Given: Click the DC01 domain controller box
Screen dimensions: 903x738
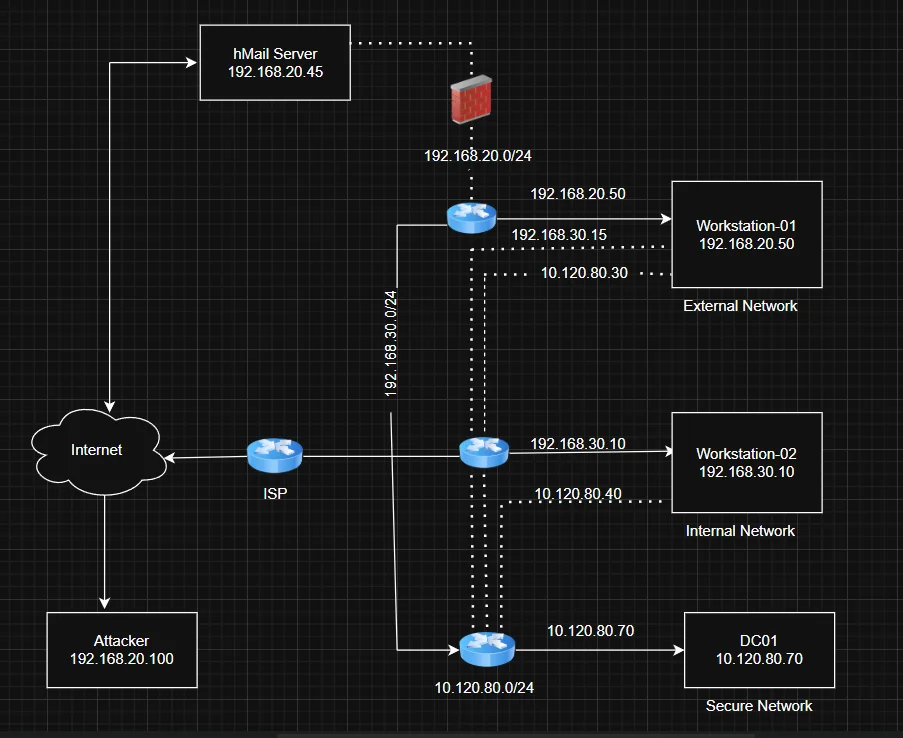Looking at the screenshot, I should coord(758,650).
